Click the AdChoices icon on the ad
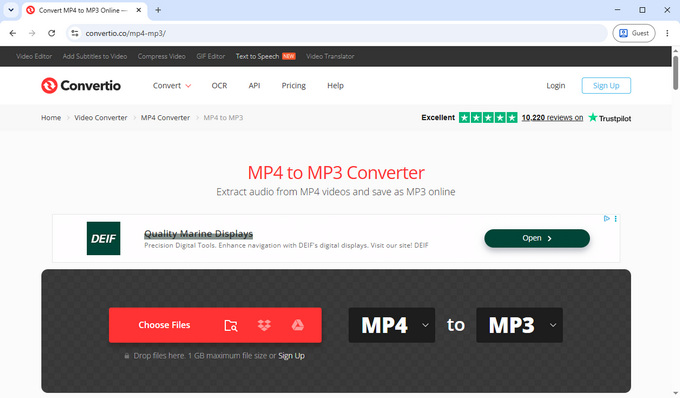 607,219
